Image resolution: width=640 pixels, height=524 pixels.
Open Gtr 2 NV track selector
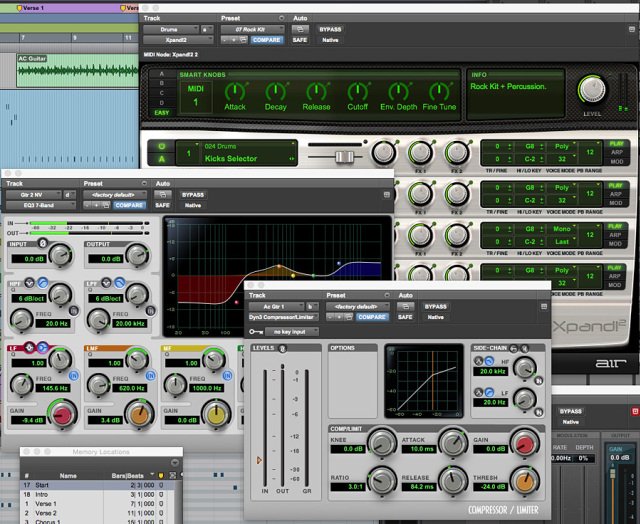coord(34,195)
